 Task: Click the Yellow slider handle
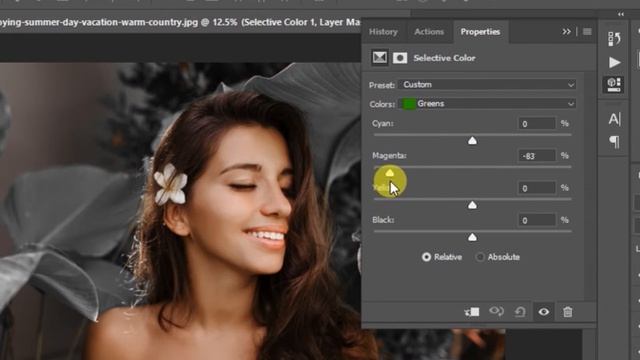click(472, 205)
